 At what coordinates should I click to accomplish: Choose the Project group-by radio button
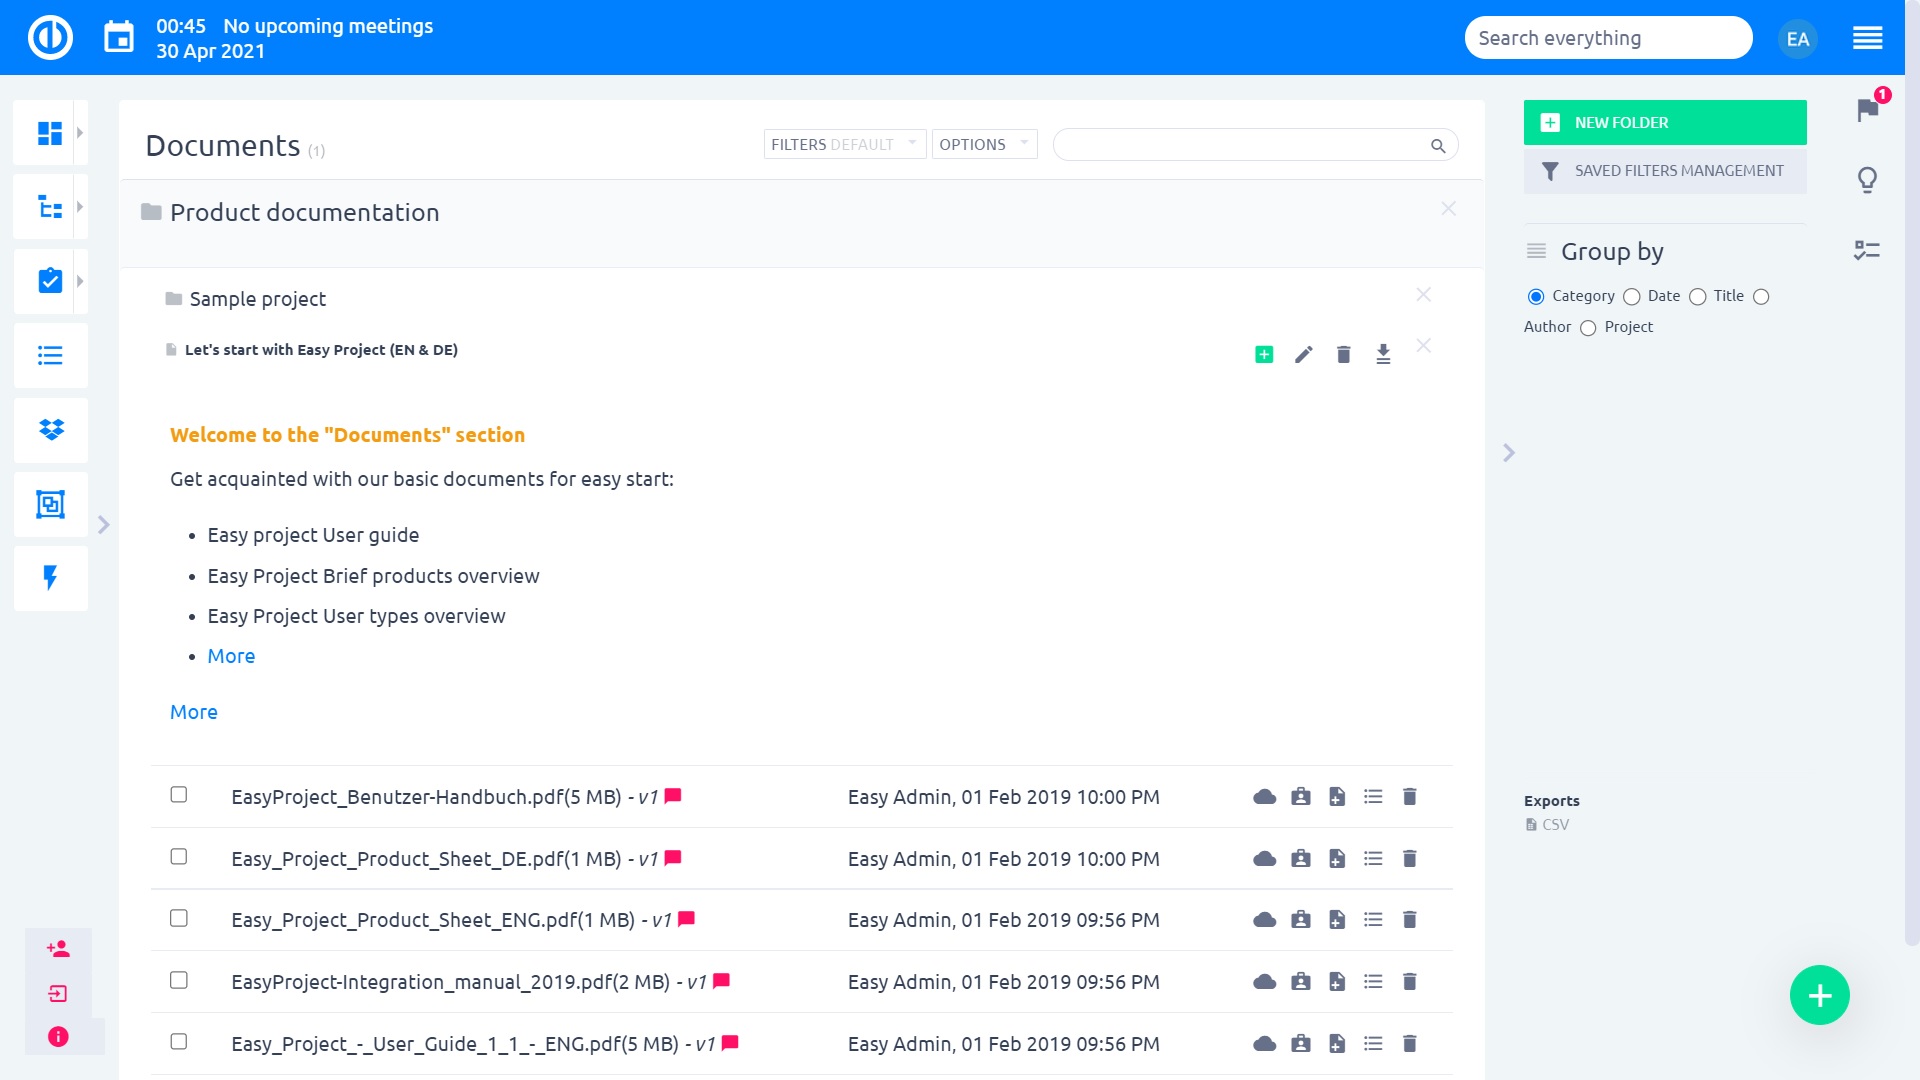(1588, 328)
